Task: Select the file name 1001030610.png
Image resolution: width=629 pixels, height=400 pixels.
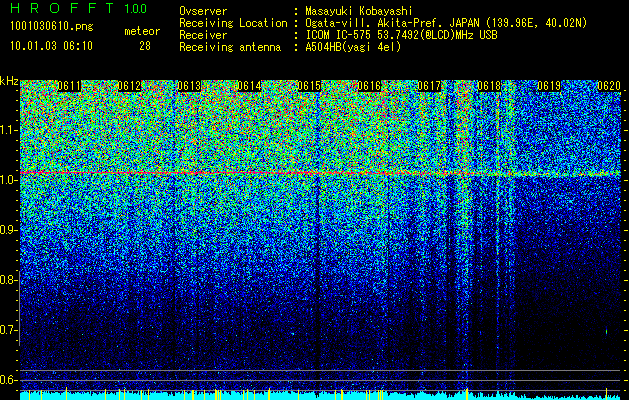Action: coord(52,26)
